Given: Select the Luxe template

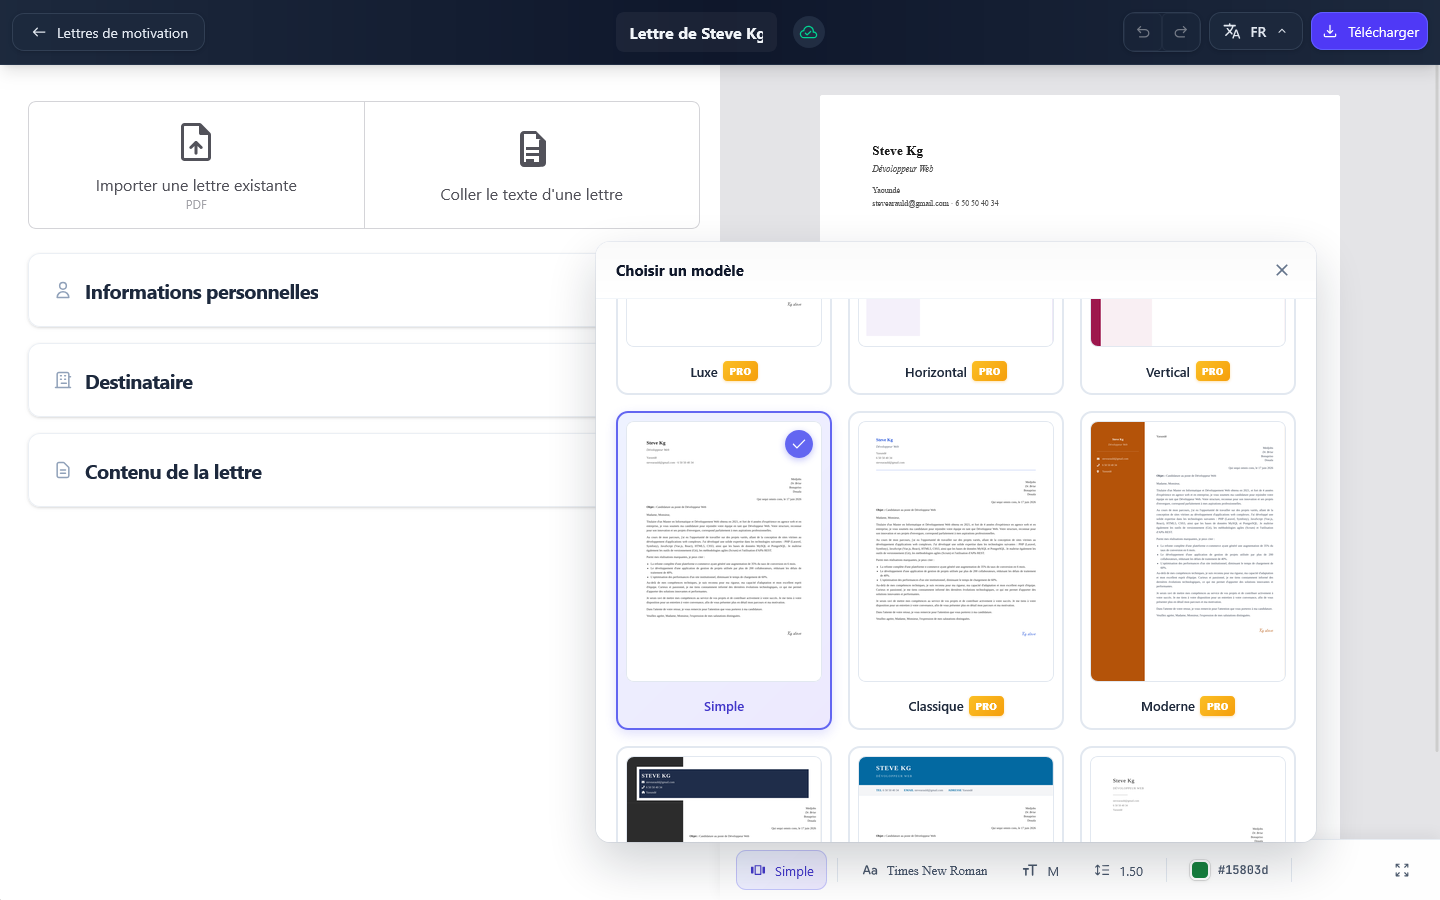Looking at the screenshot, I should [x=724, y=346].
